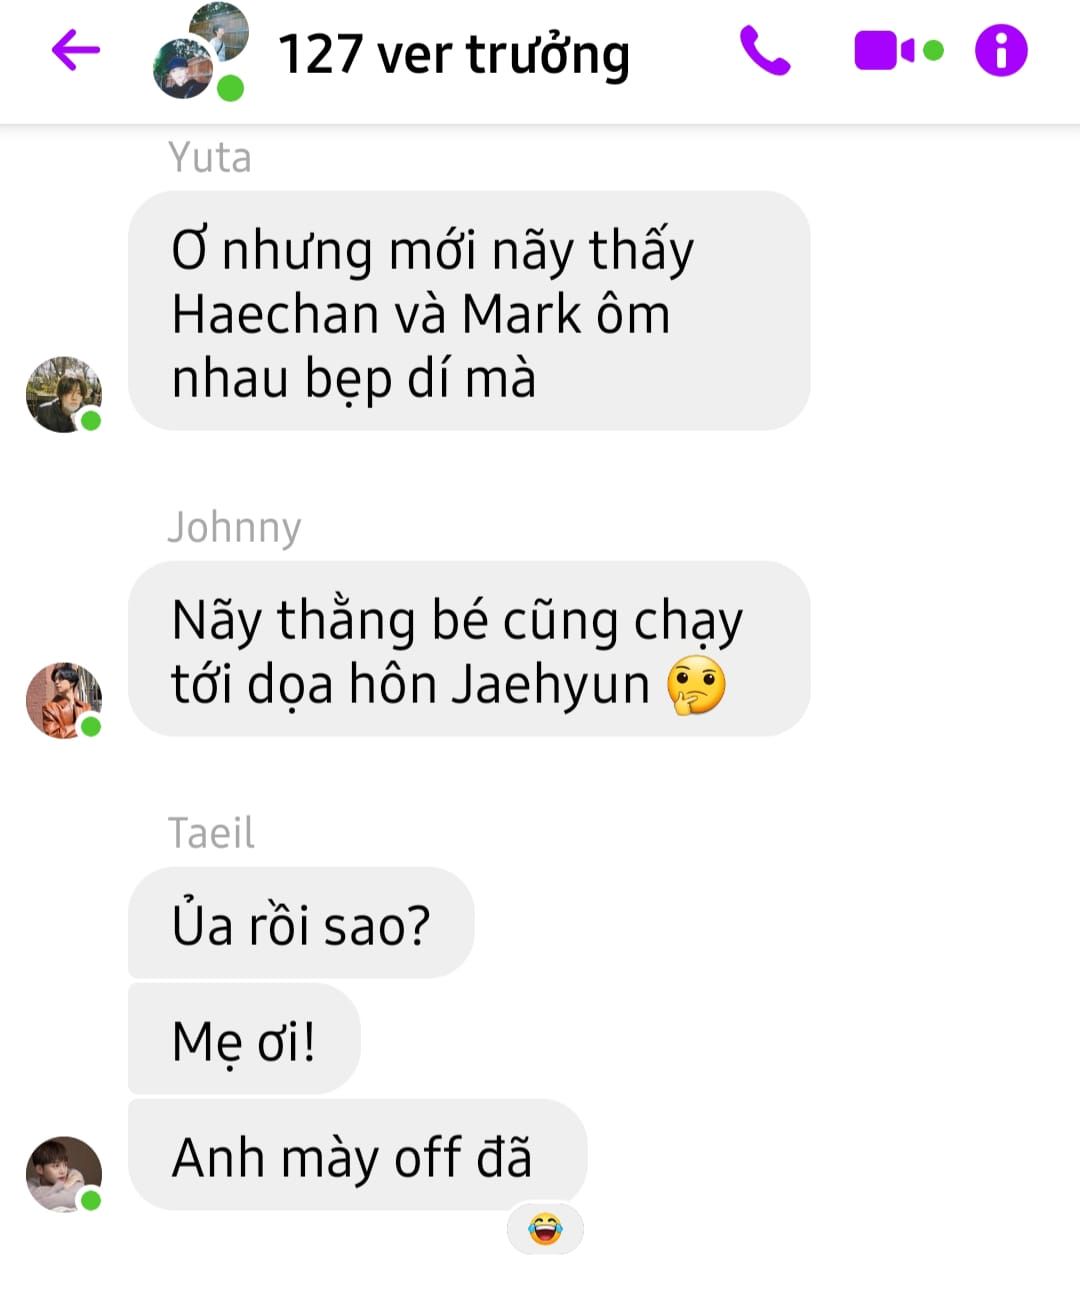
Task: Tap the sender name Johnny
Action: 234,528
